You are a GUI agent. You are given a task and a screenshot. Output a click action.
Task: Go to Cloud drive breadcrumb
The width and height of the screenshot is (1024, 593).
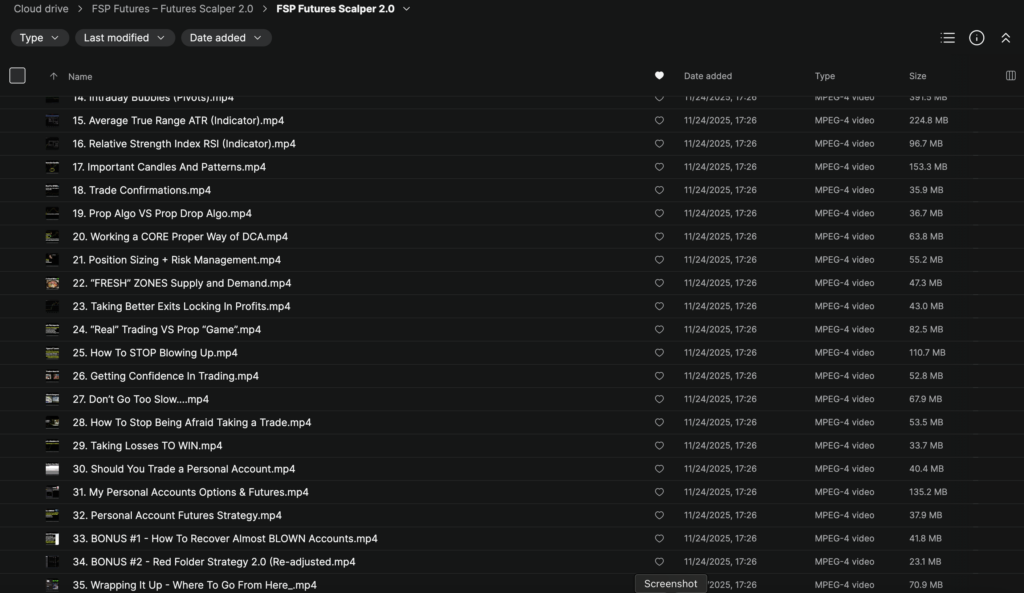41,9
